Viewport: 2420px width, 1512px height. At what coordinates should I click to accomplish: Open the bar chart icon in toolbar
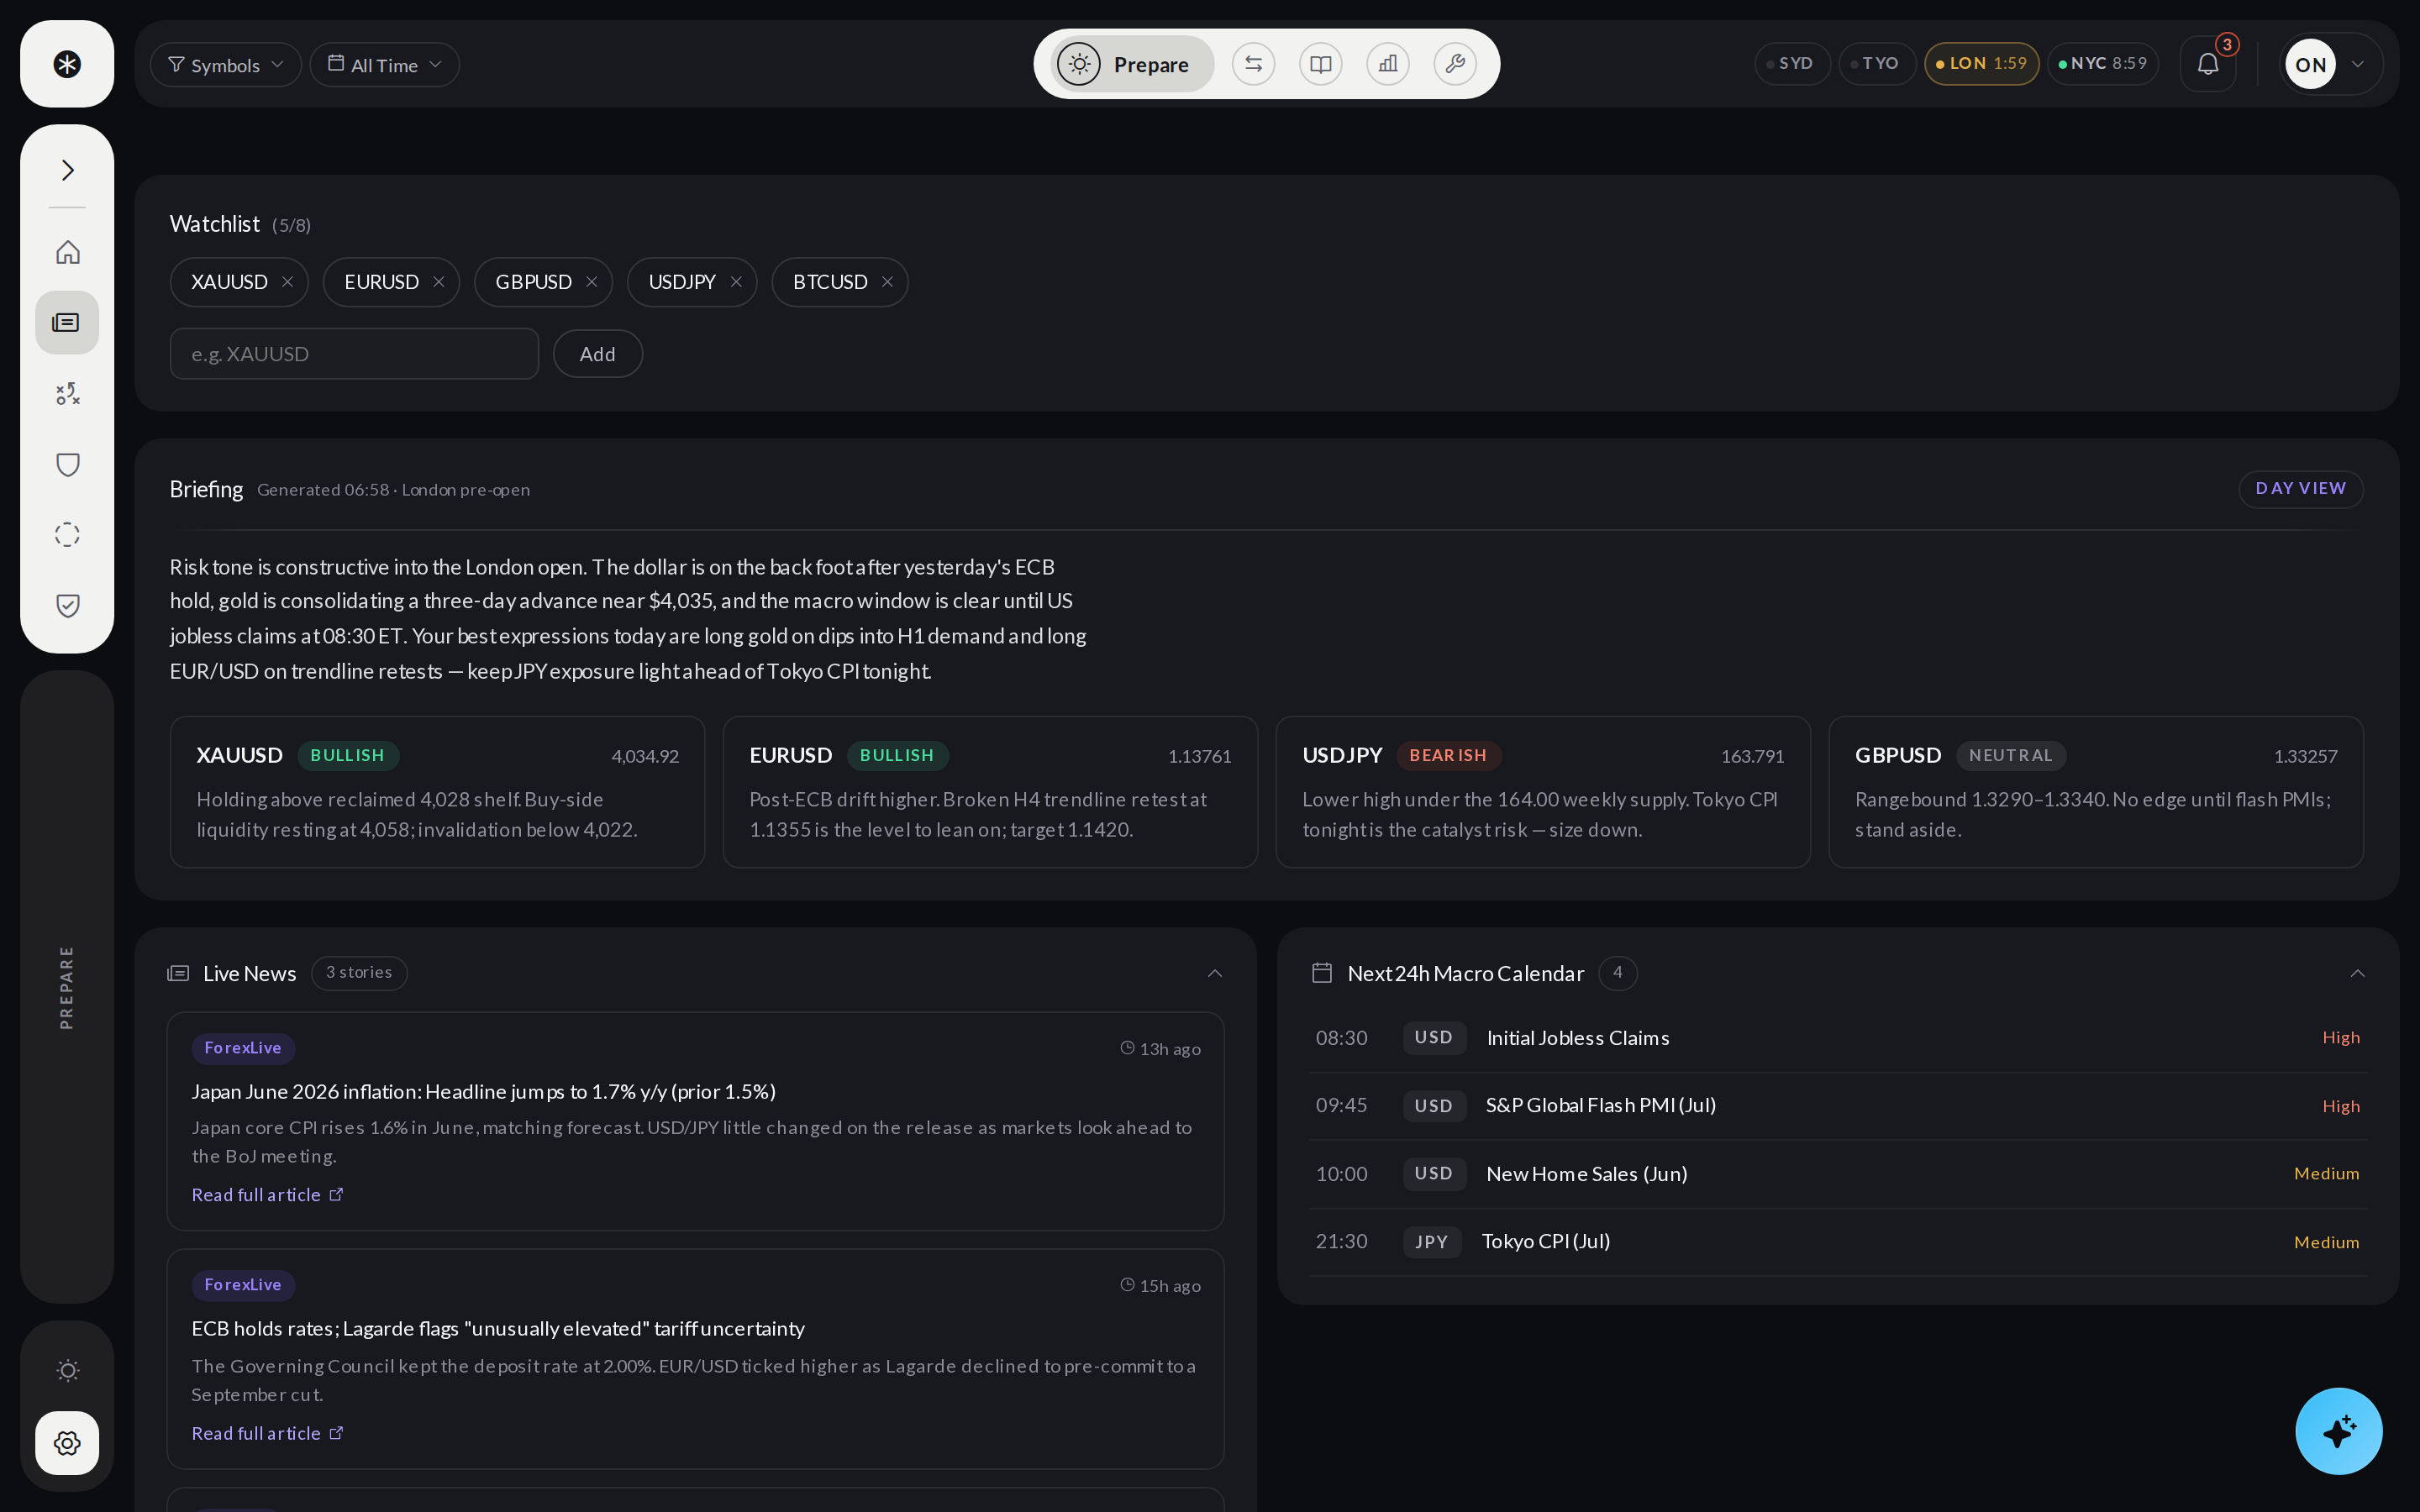pyautogui.click(x=1388, y=64)
